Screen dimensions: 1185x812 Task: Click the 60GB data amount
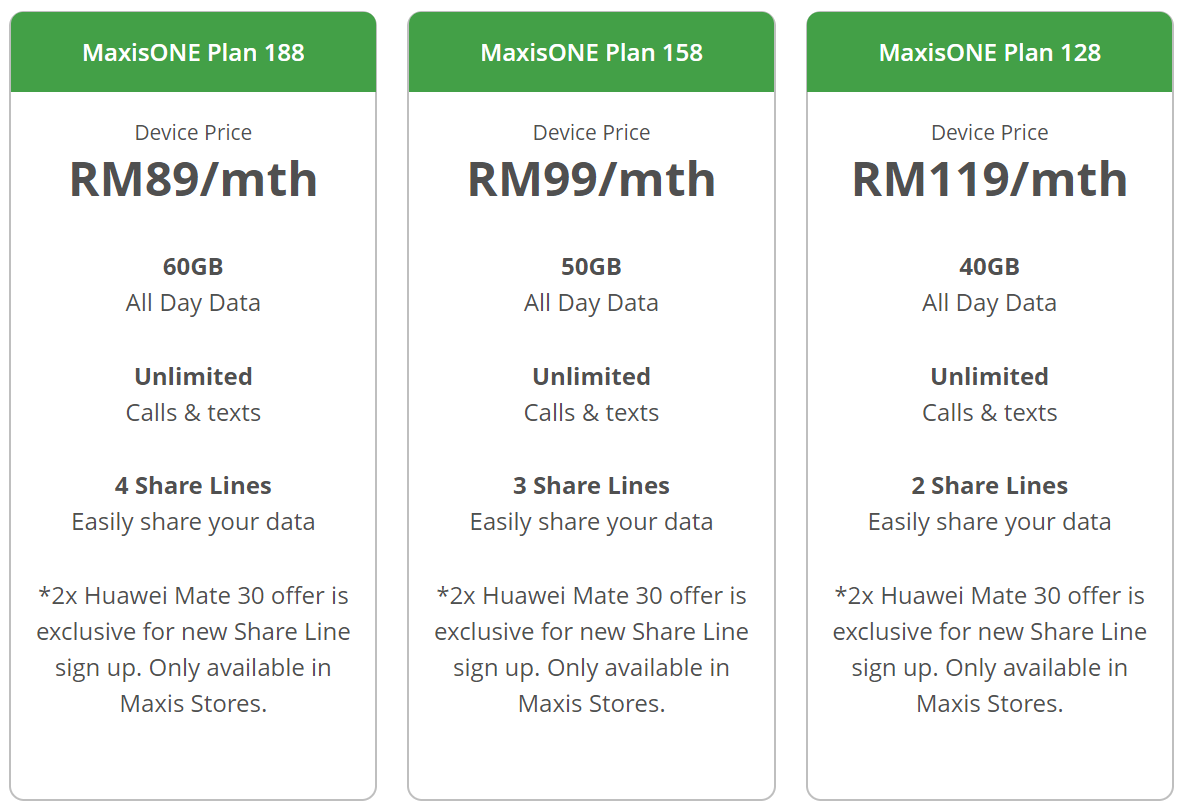click(193, 267)
